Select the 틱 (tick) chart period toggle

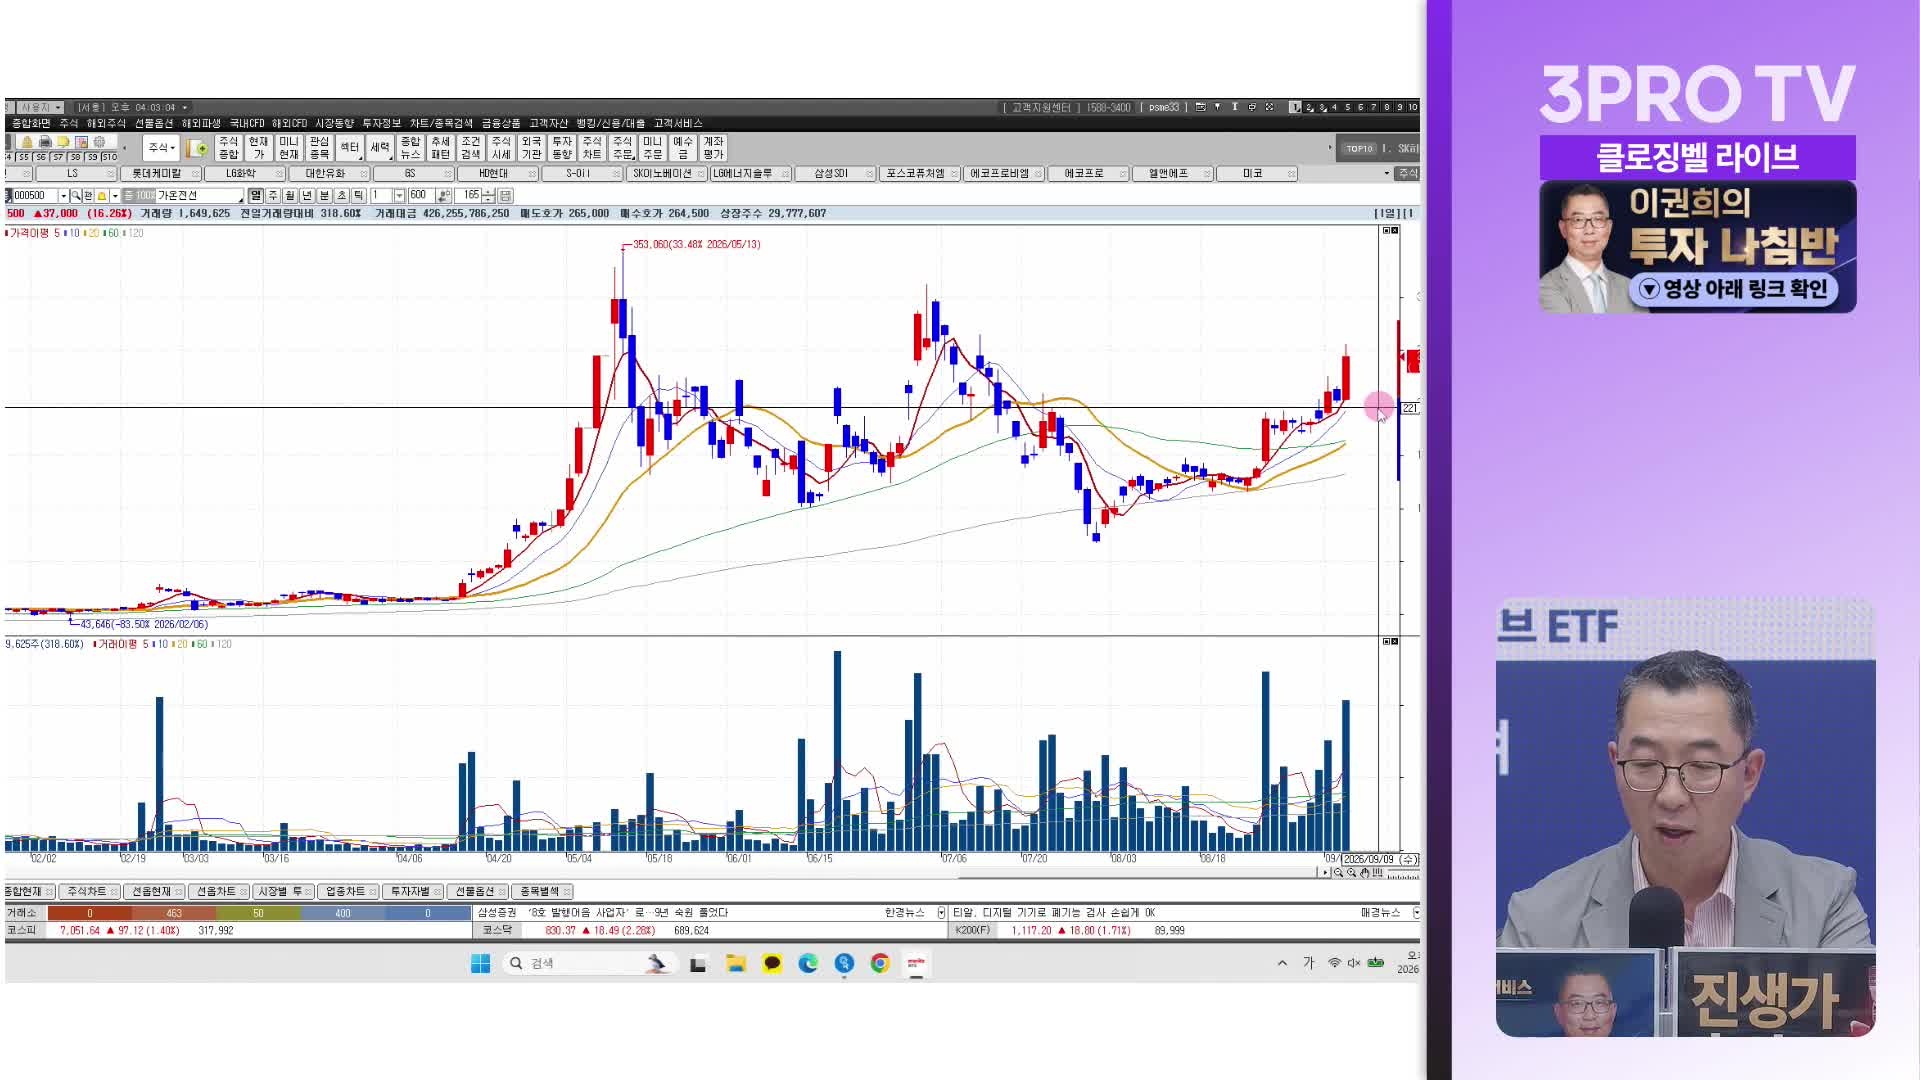pyautogui.click(x=358, y=195)
